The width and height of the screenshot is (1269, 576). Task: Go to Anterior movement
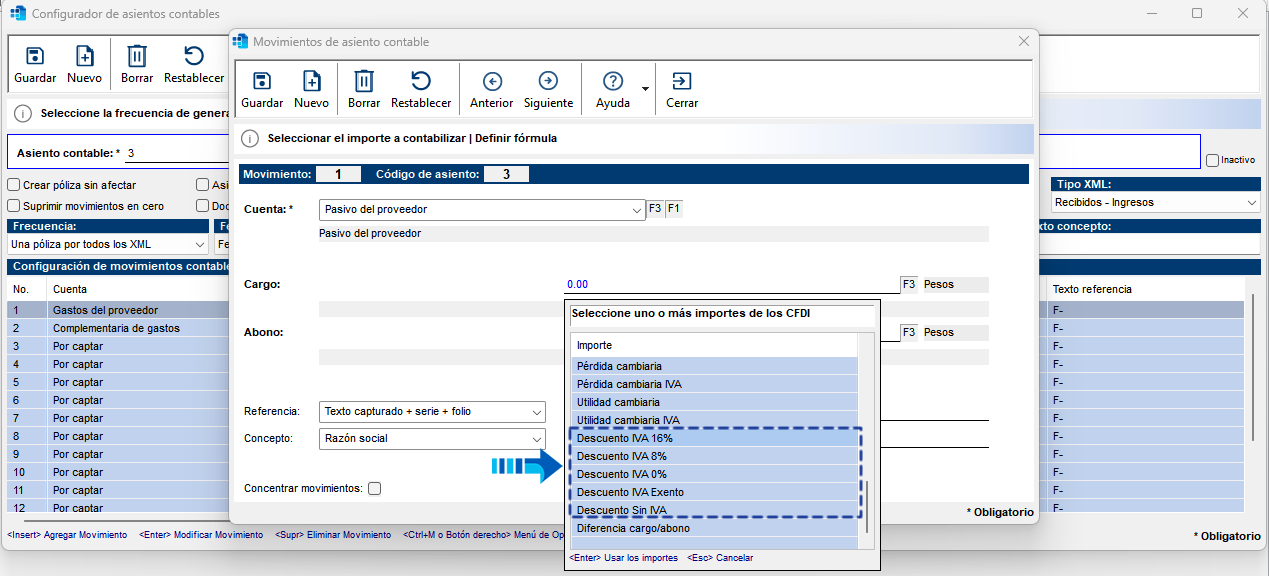pyautogui.click(x=491, y=82)
